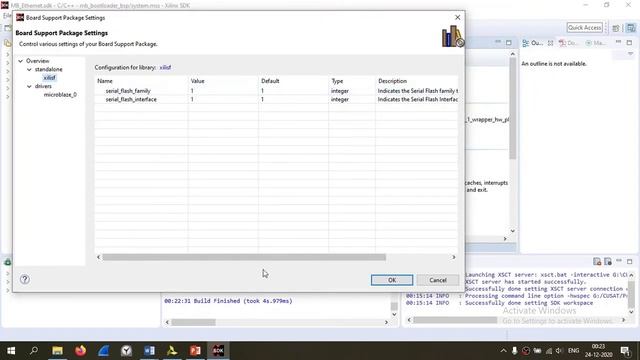This screenshot has height=360, width=640.
Task: Edit the serial_flash_family value cell
Action: coord(223,91)
